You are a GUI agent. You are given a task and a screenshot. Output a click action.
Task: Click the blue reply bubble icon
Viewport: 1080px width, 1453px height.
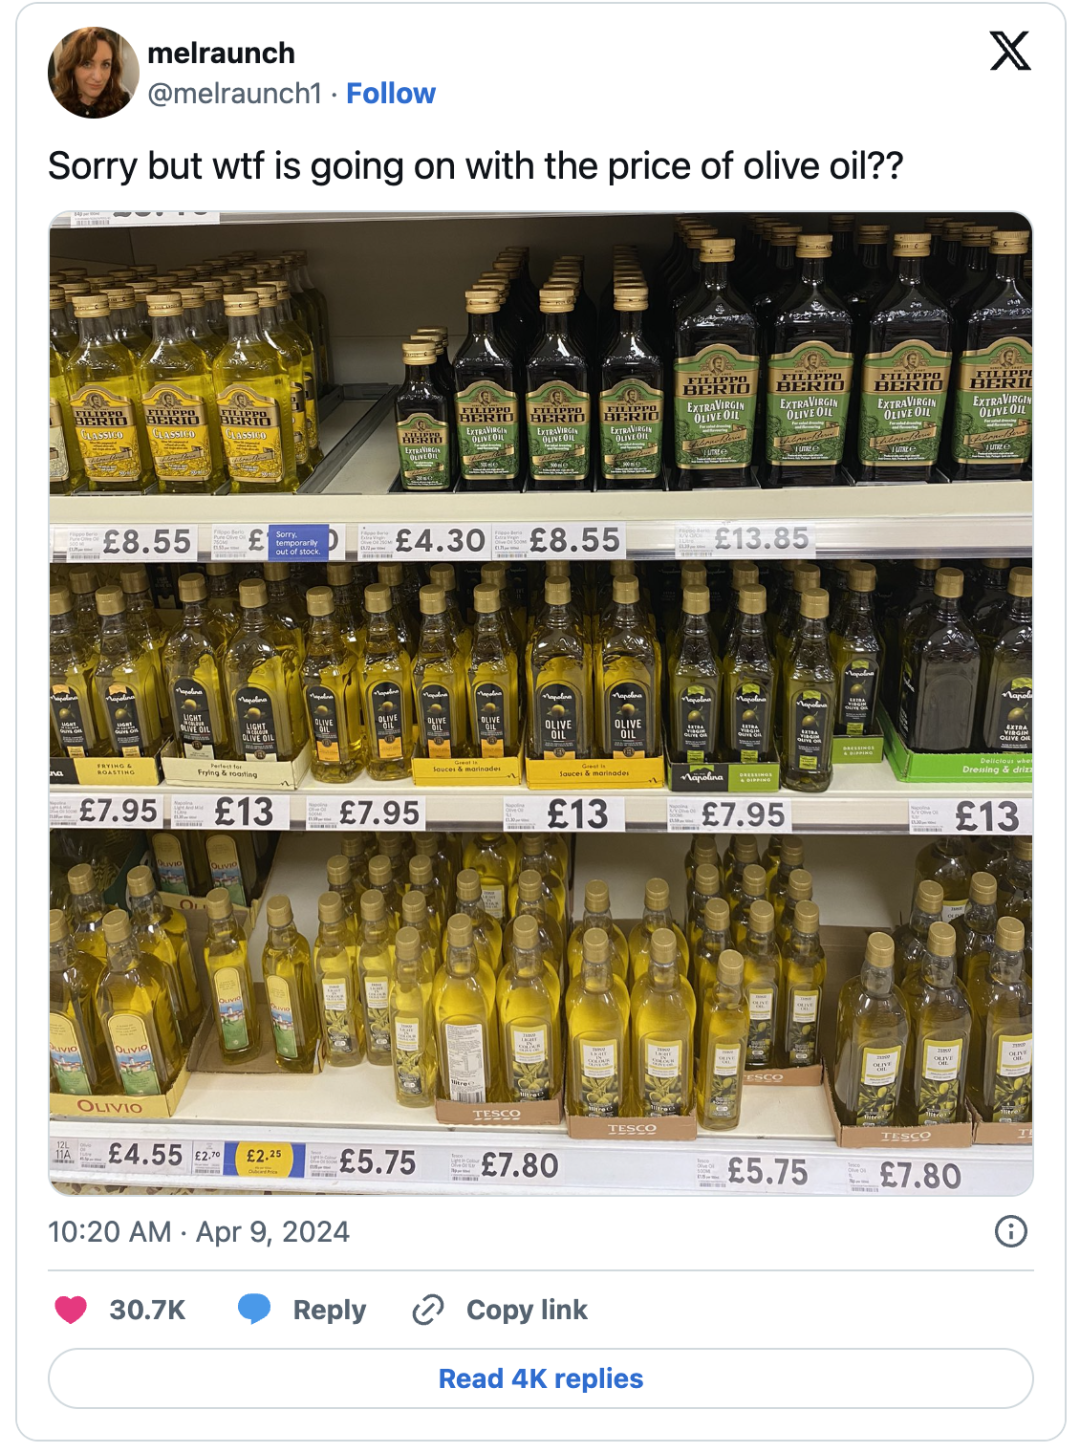[254, 1309]
